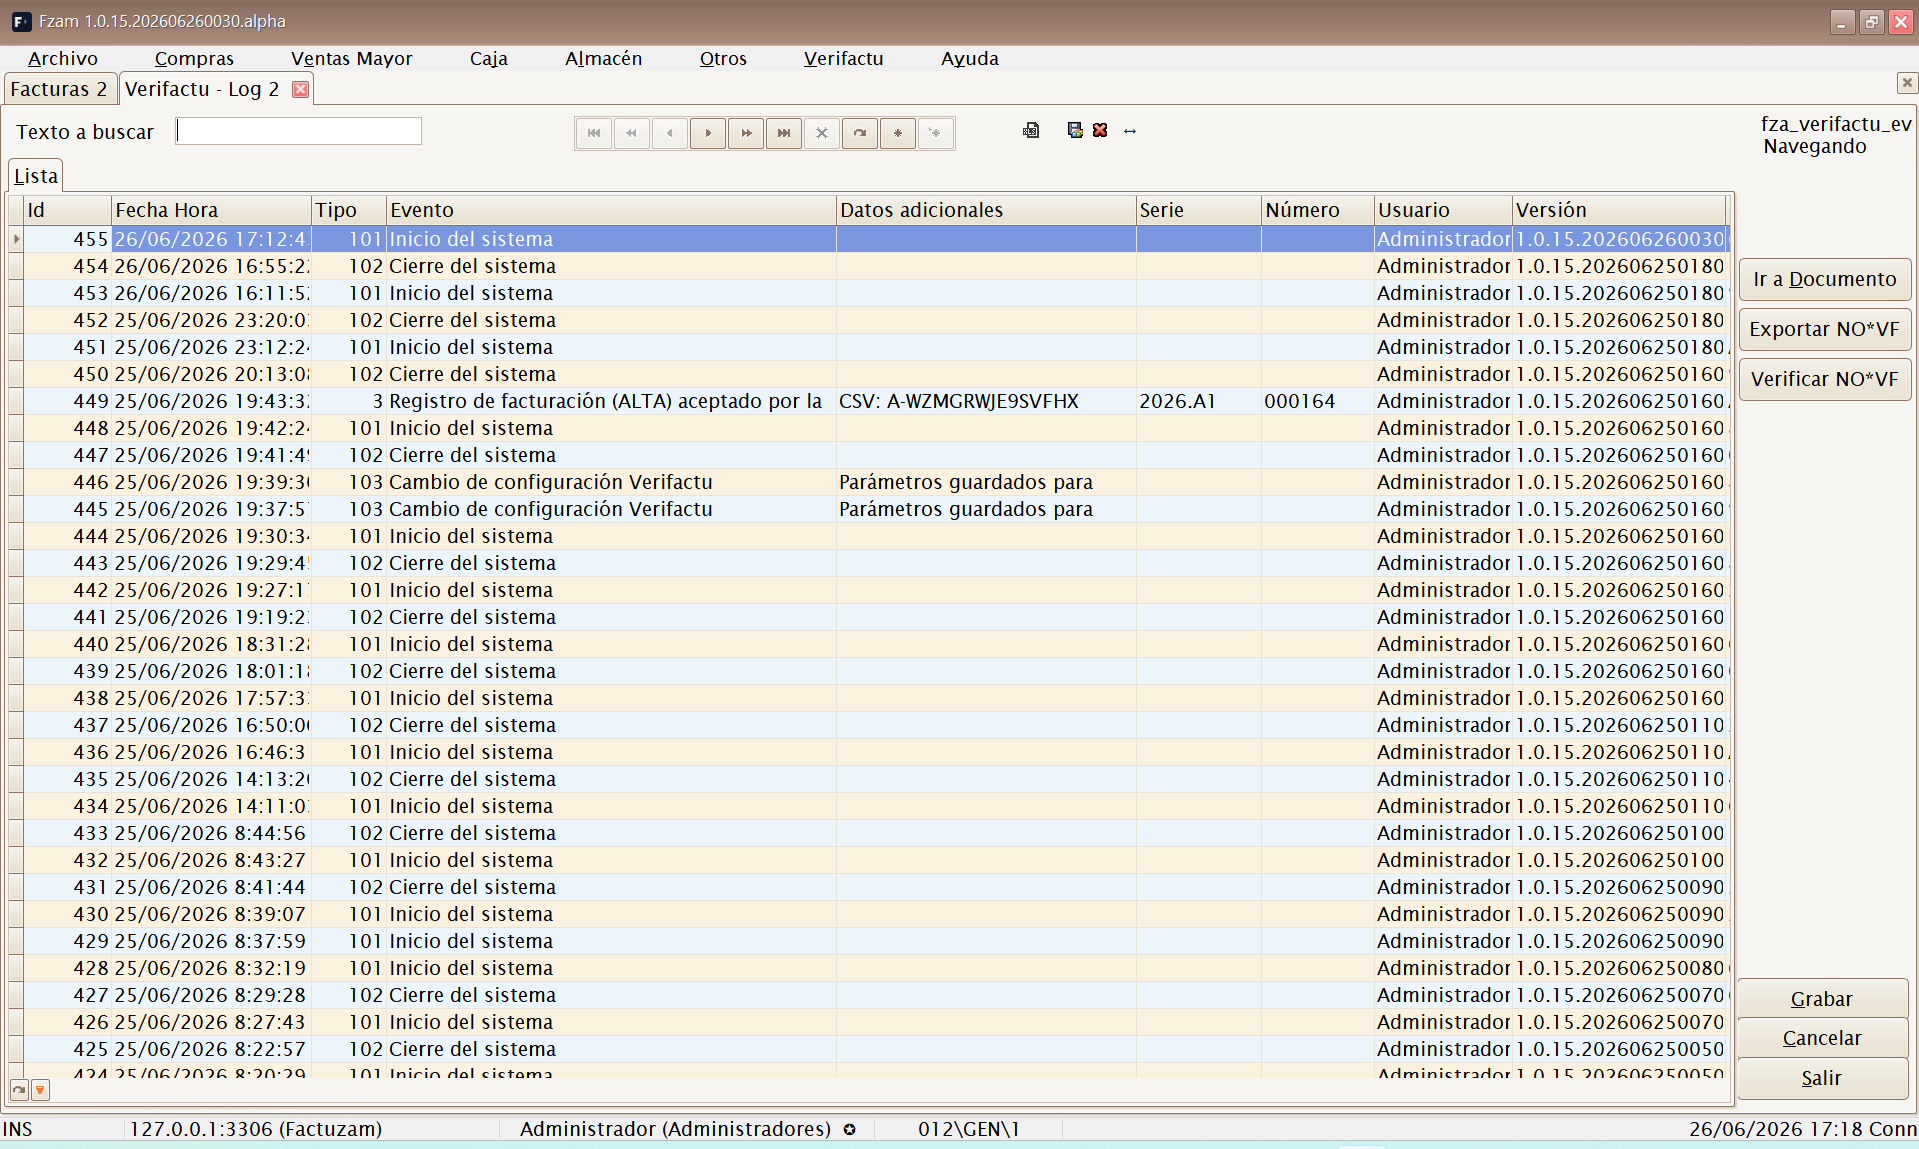1919x1149 pixels.
Task: Click the Grabar button
Action: click(x=1822, y=999)
